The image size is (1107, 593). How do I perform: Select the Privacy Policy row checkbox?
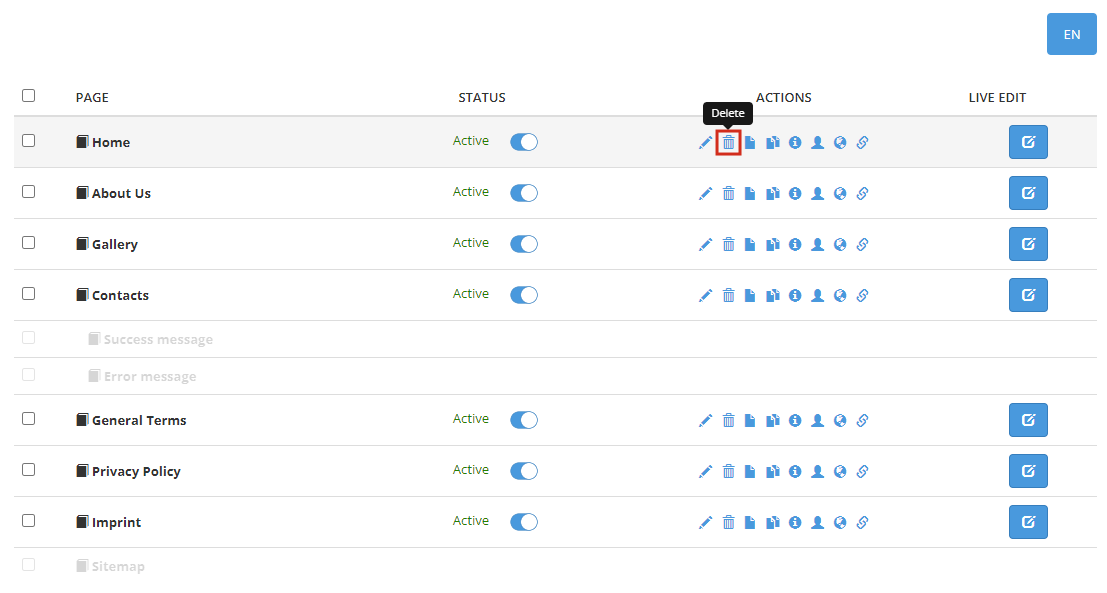28,469
